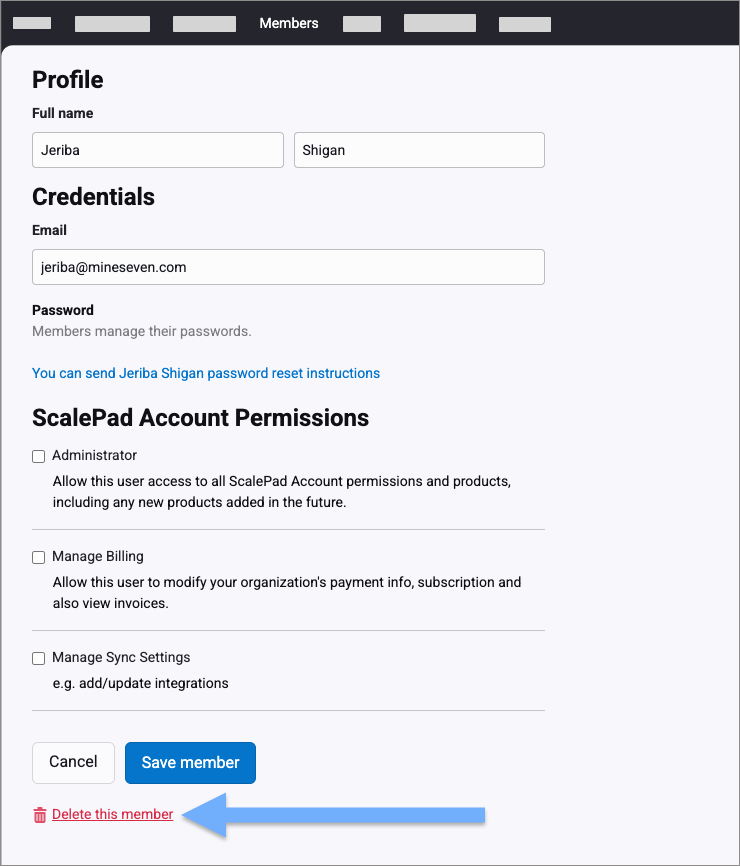The height and width of the screenshot is (866, 740).
Task: Open the rightmost redacted navigation item
Action: click(525, 24)
